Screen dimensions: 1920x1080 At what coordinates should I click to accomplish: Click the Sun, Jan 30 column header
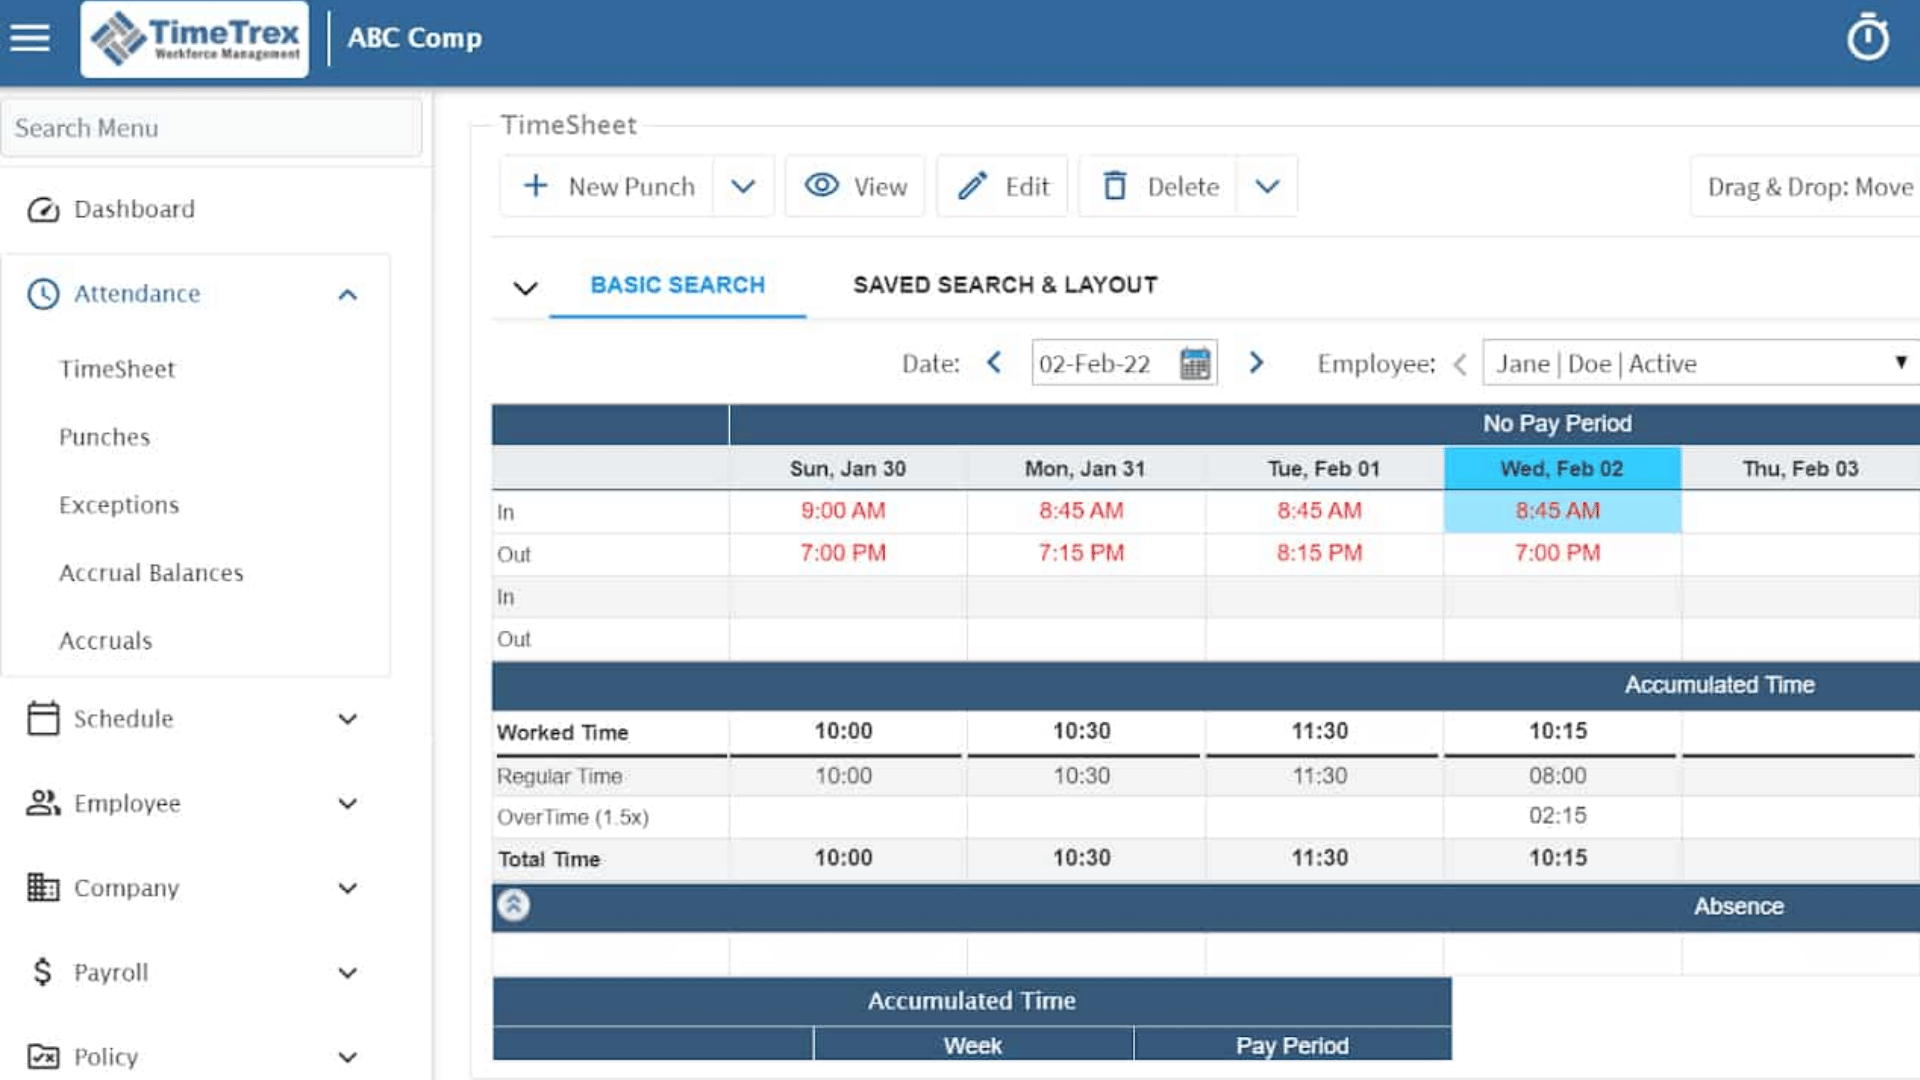pyautogui.click(x=848, y=468)
